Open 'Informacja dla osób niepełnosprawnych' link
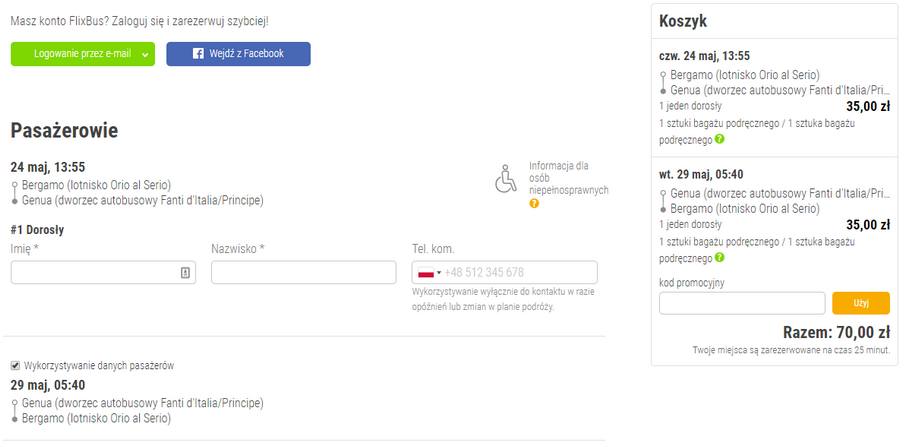The width and height of the screenshot is (900, 443). (567, 177)
